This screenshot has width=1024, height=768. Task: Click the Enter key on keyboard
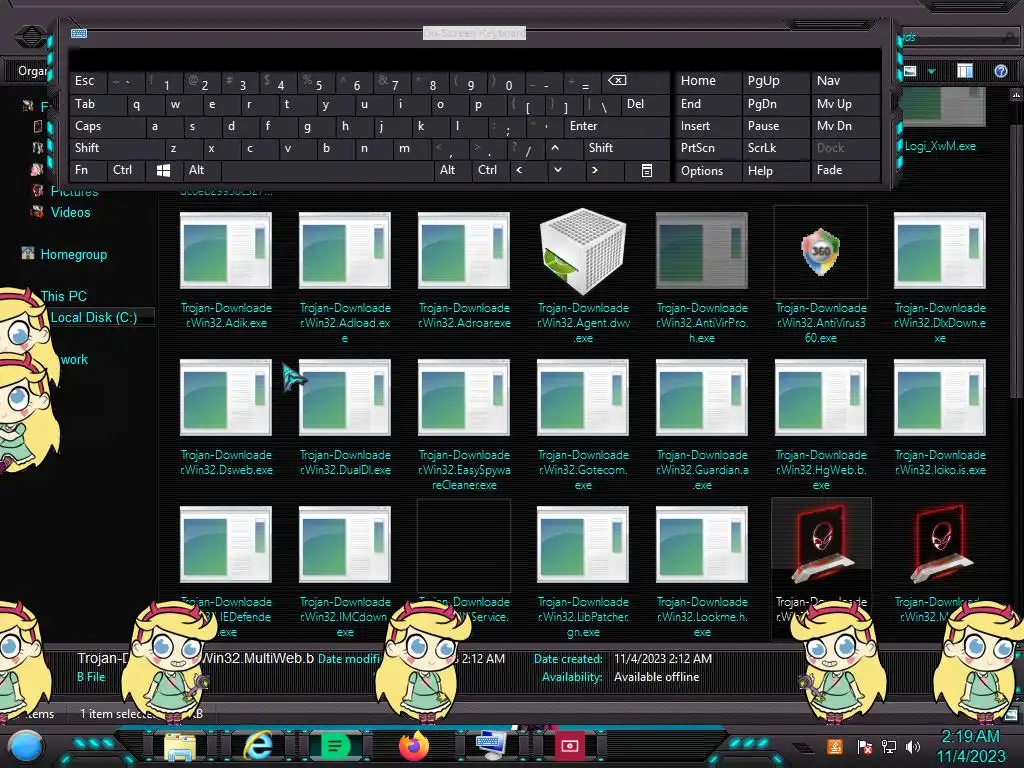click(x=616, y=126)
